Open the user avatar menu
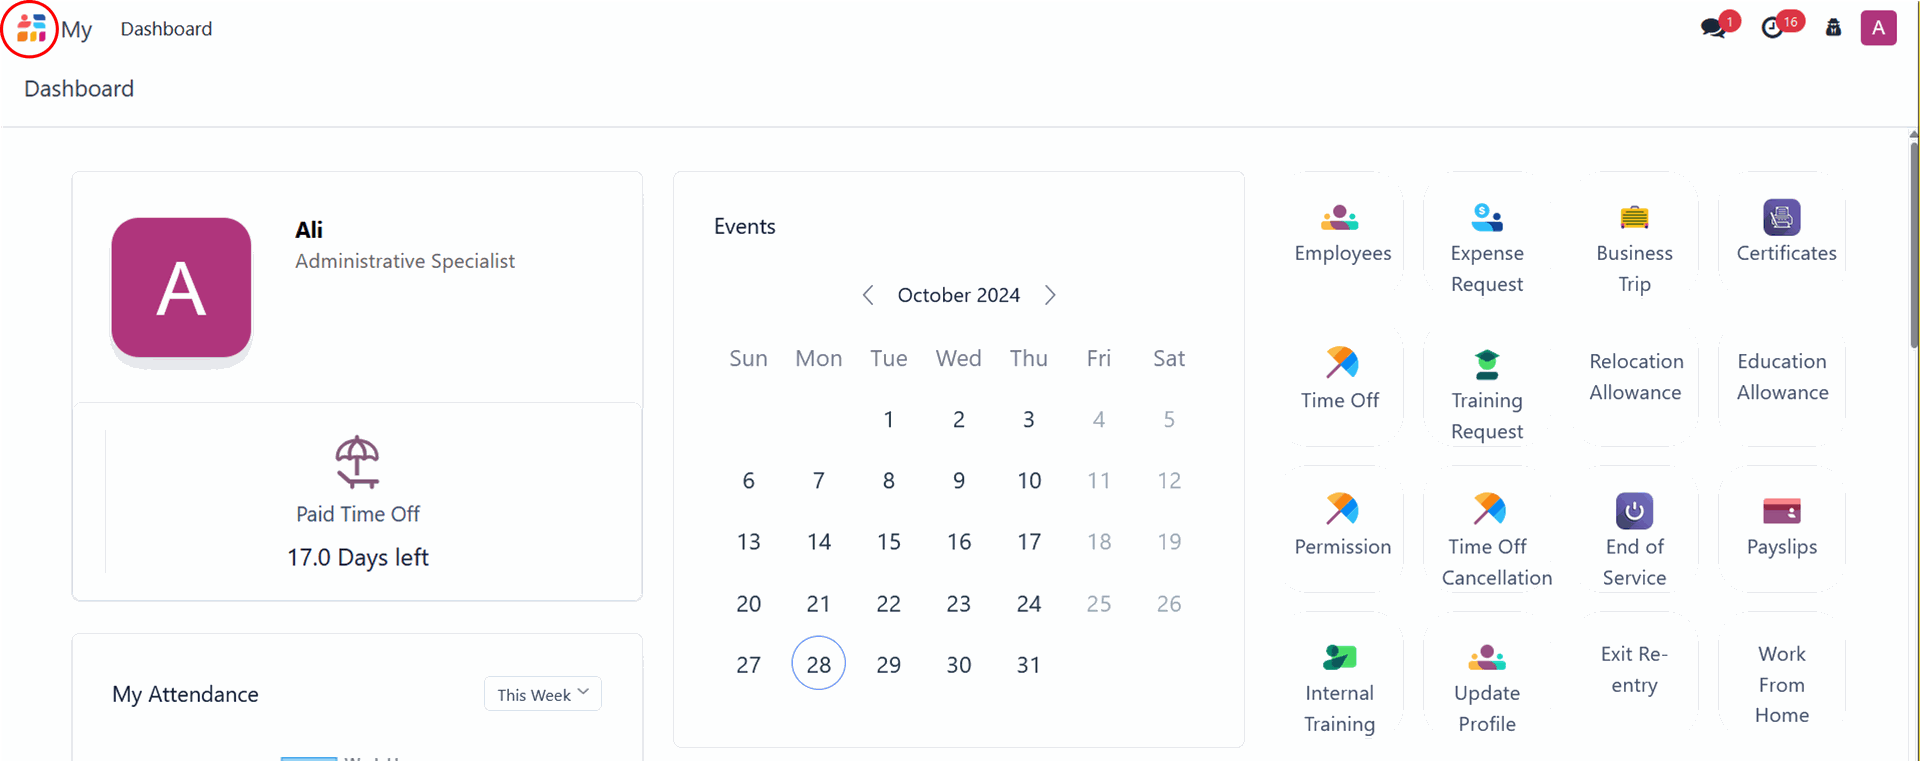1920x761 pixels. (1878, 28)
